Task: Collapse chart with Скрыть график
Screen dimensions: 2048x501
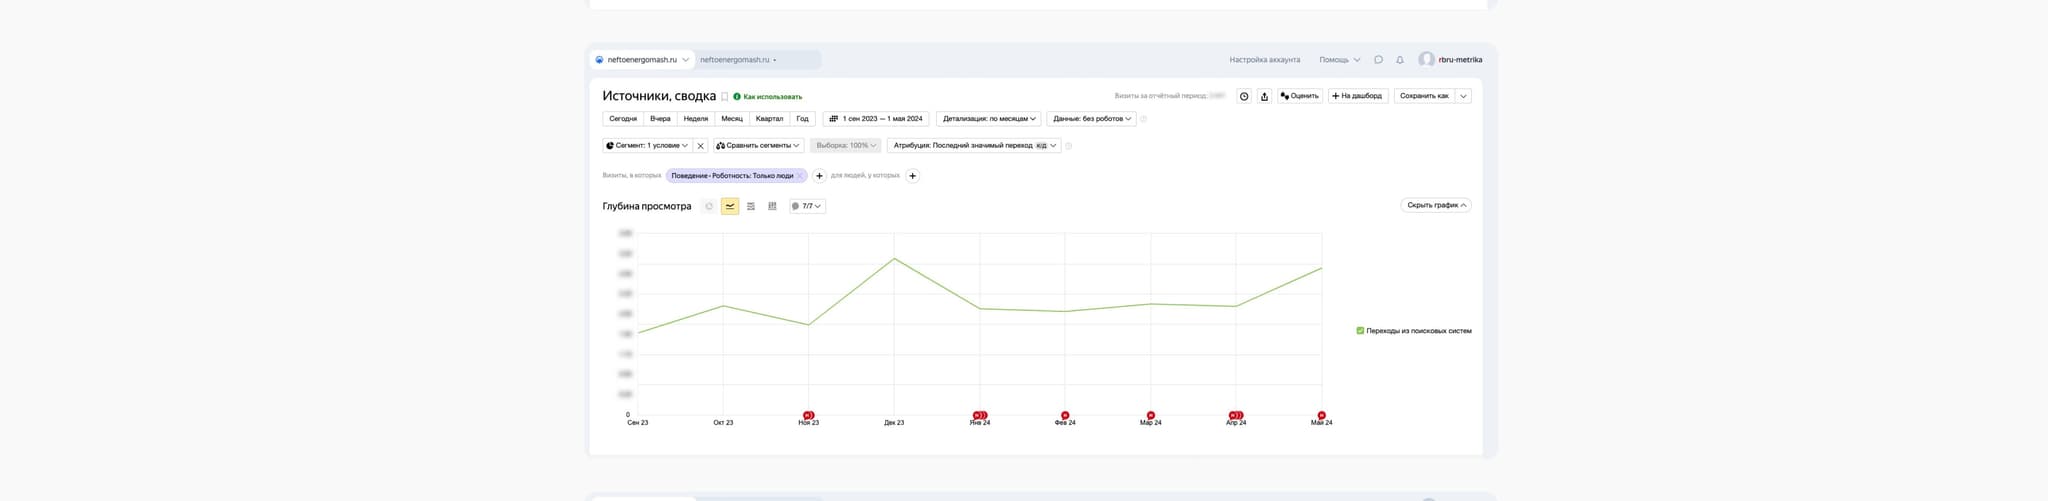Action: tap(1436, 205)
